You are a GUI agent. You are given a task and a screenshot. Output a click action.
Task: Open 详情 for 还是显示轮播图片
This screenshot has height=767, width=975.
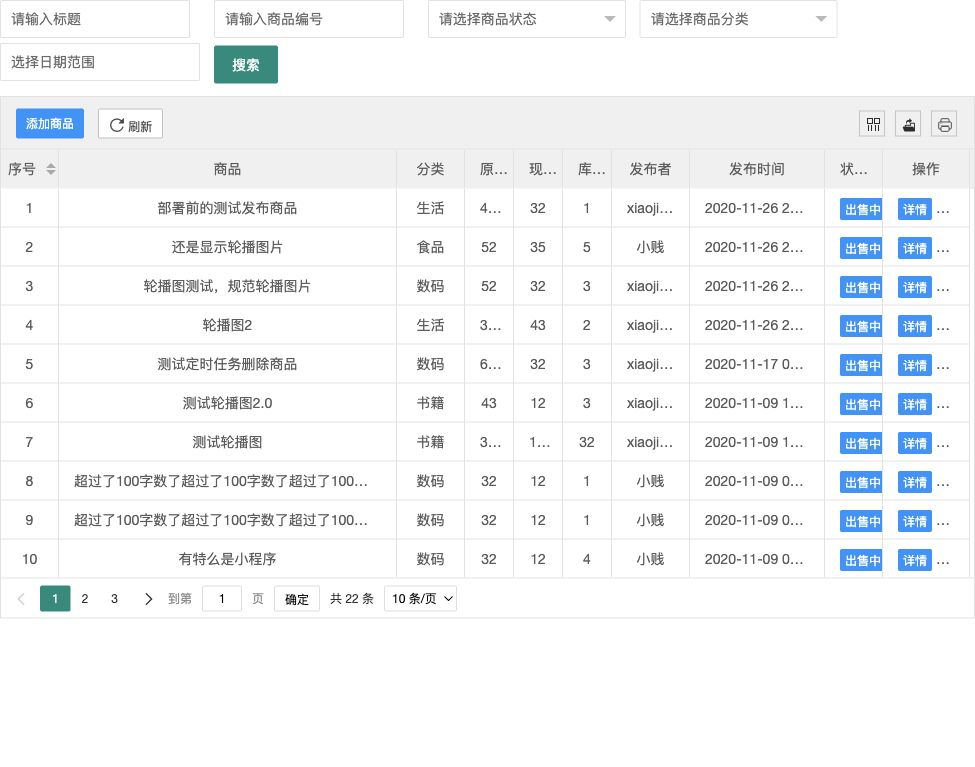(915, 249)
